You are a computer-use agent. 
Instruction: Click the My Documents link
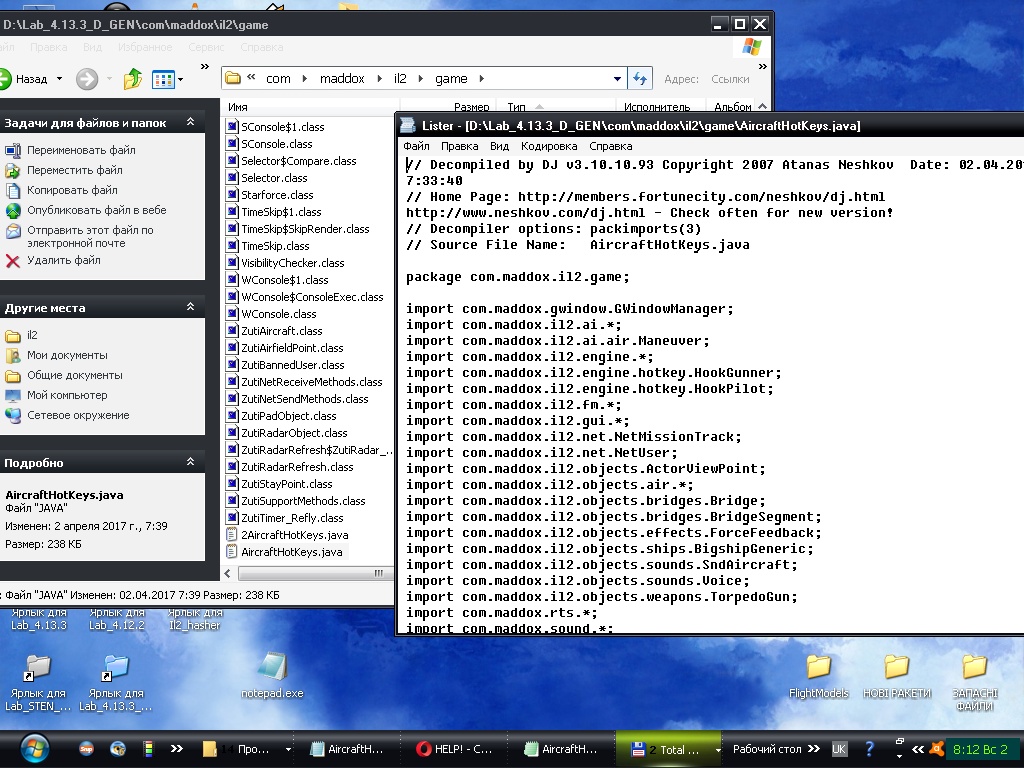point(67,355)
